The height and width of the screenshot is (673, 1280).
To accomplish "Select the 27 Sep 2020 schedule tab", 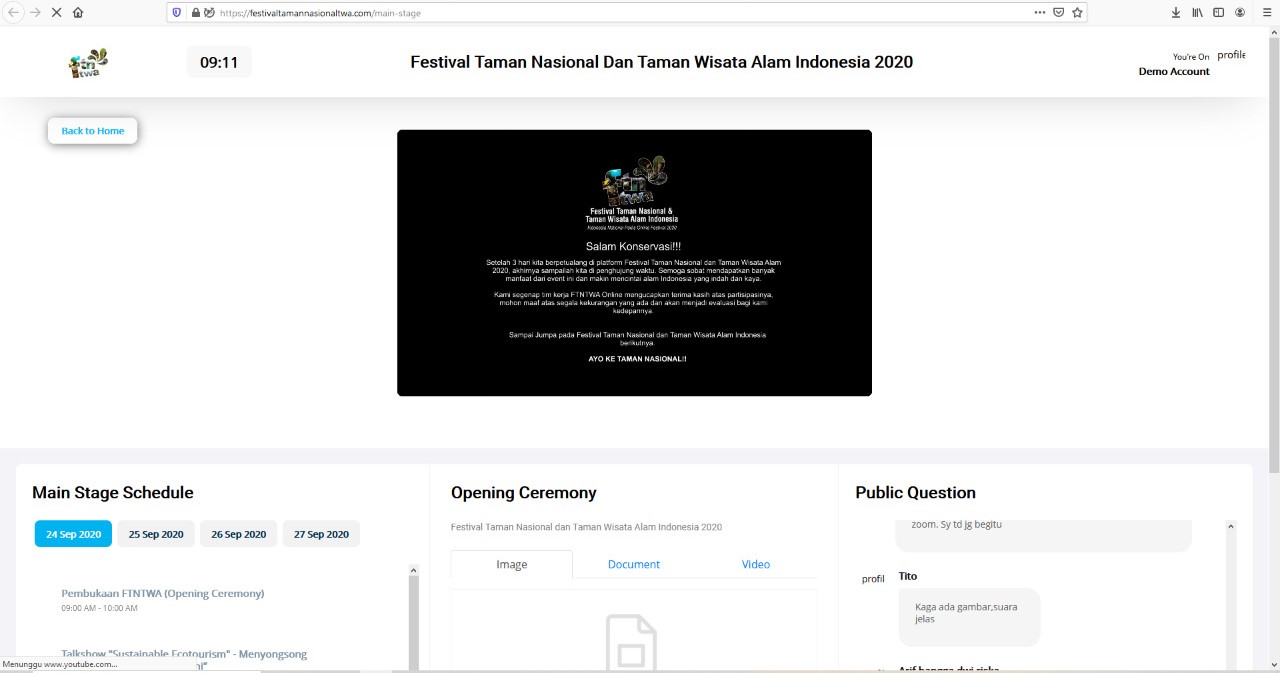I will (x=321, y=534).
